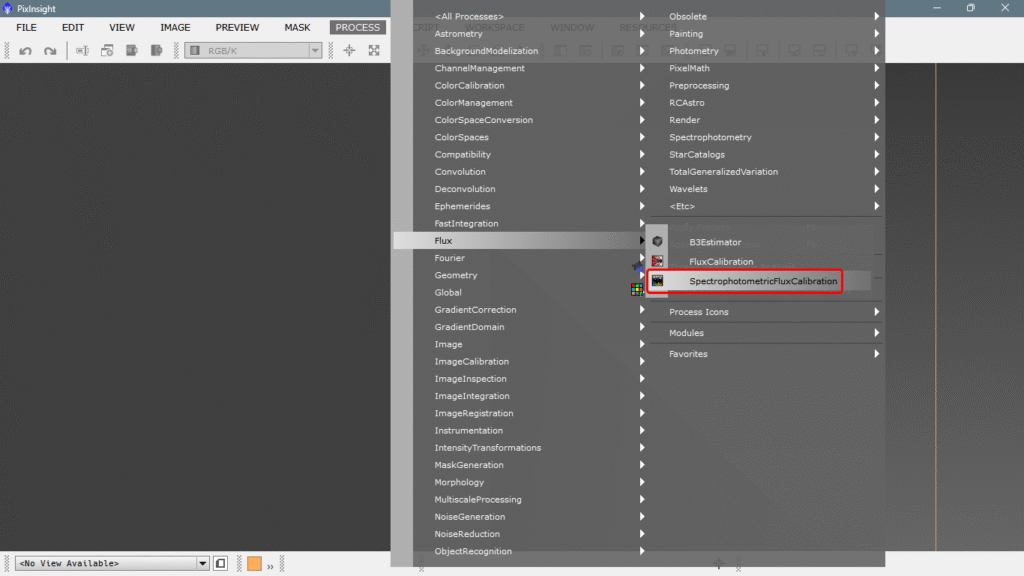Viewport: 1024px width, 576px height.
Task: Expand the toolbar overflow chevron at bottom
Action: tap(270, 566)
